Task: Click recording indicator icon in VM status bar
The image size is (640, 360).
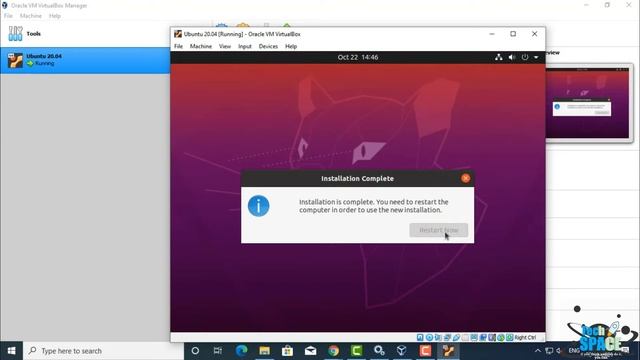Action: click(x=483, y=338)
